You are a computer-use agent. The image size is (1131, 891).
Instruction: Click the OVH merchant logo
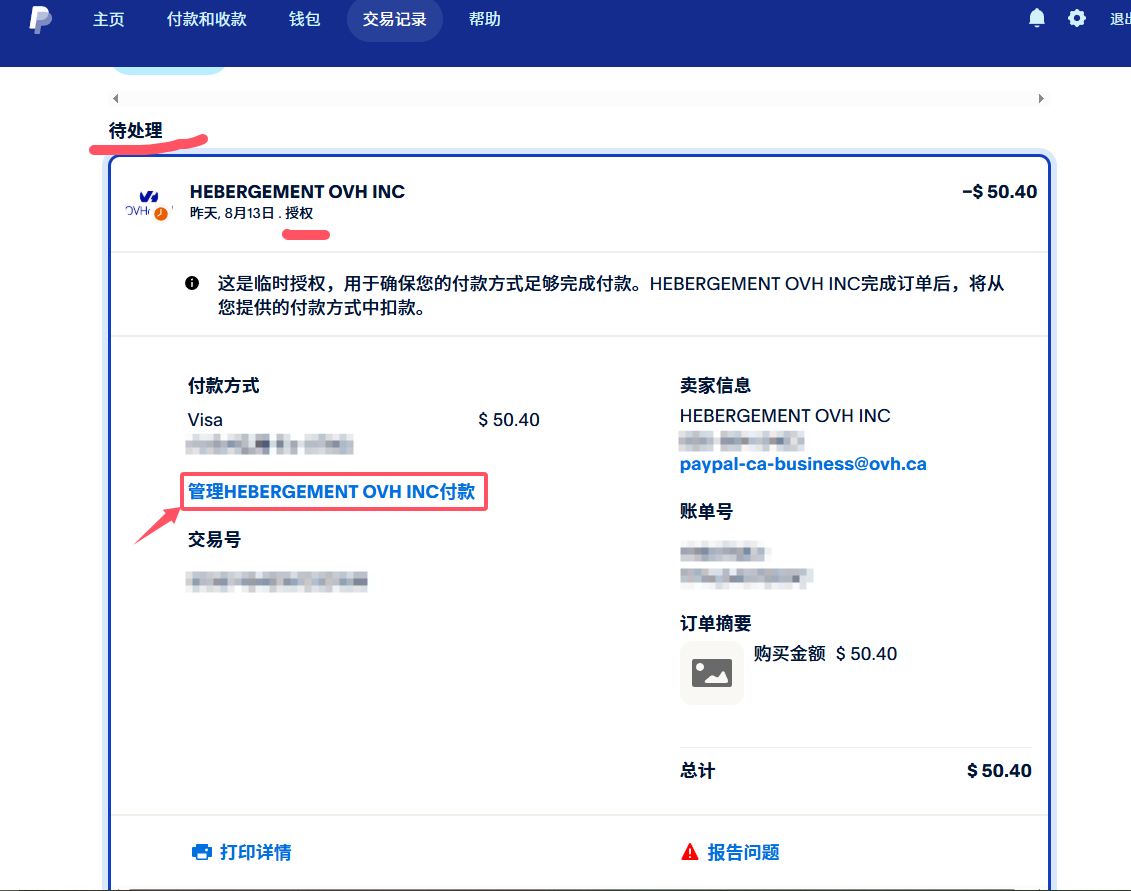(x=149, y=203)
